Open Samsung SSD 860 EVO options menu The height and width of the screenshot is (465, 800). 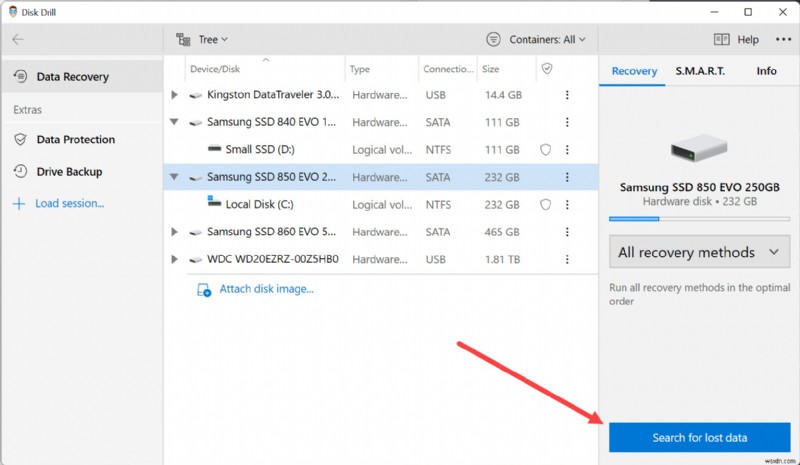click(x=567, y=232)
